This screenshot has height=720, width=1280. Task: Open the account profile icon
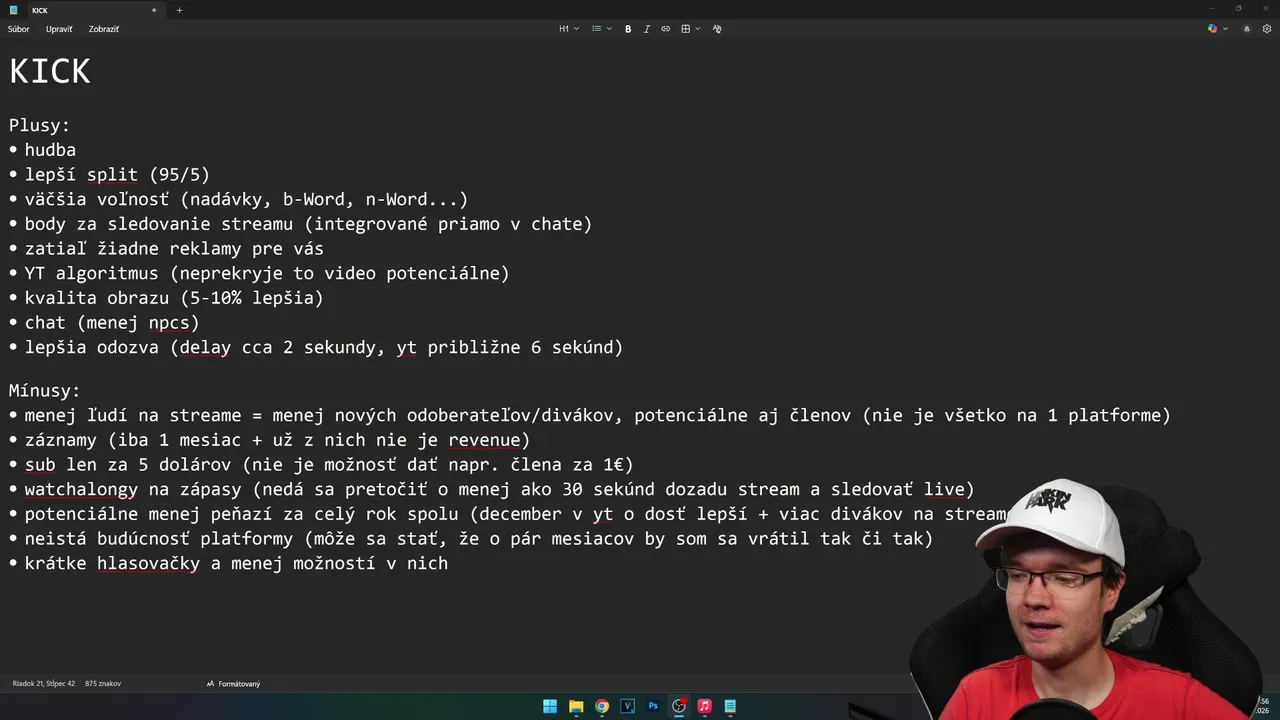pos(1246,29)
